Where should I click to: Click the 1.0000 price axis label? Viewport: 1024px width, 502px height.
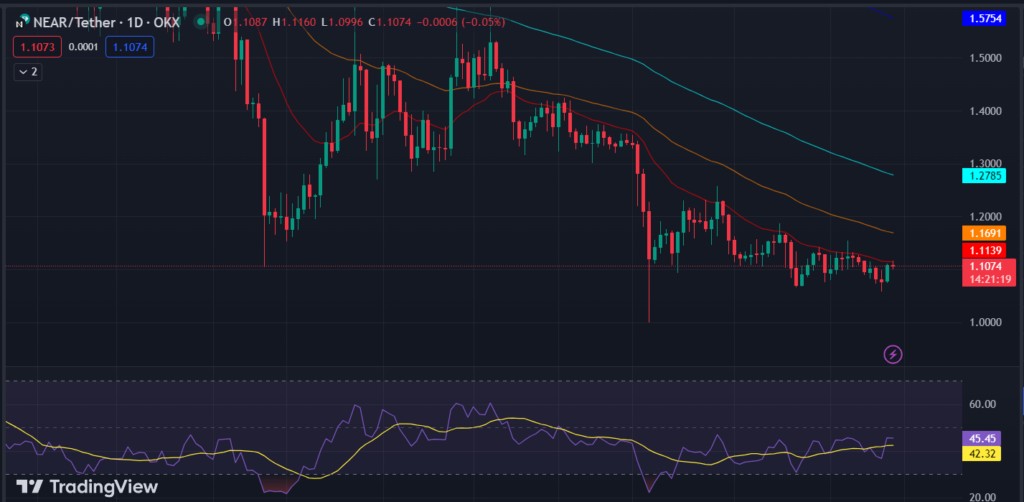(x=985, y=322)
